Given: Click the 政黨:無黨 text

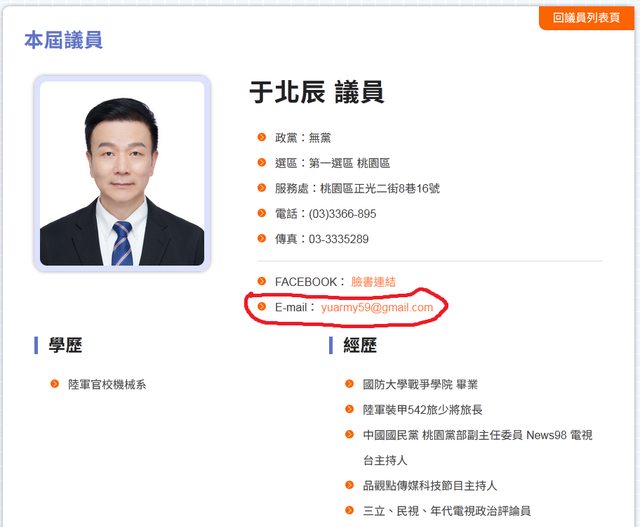Looking at the screenshot, I should click(303, 138).
